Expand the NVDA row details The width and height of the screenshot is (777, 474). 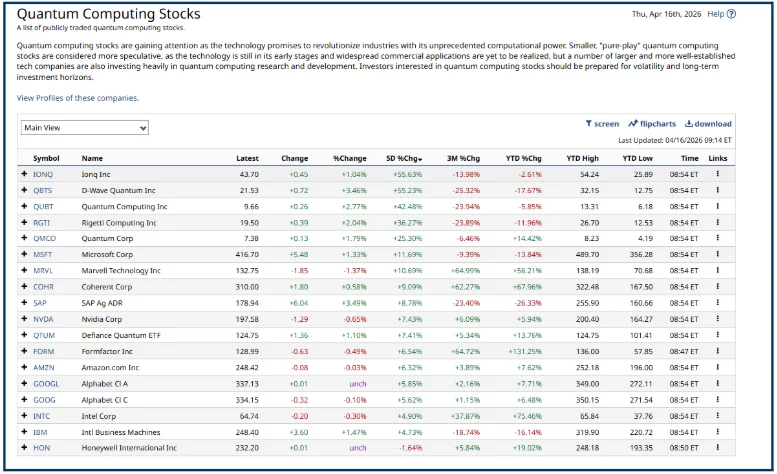pos(24,319)
